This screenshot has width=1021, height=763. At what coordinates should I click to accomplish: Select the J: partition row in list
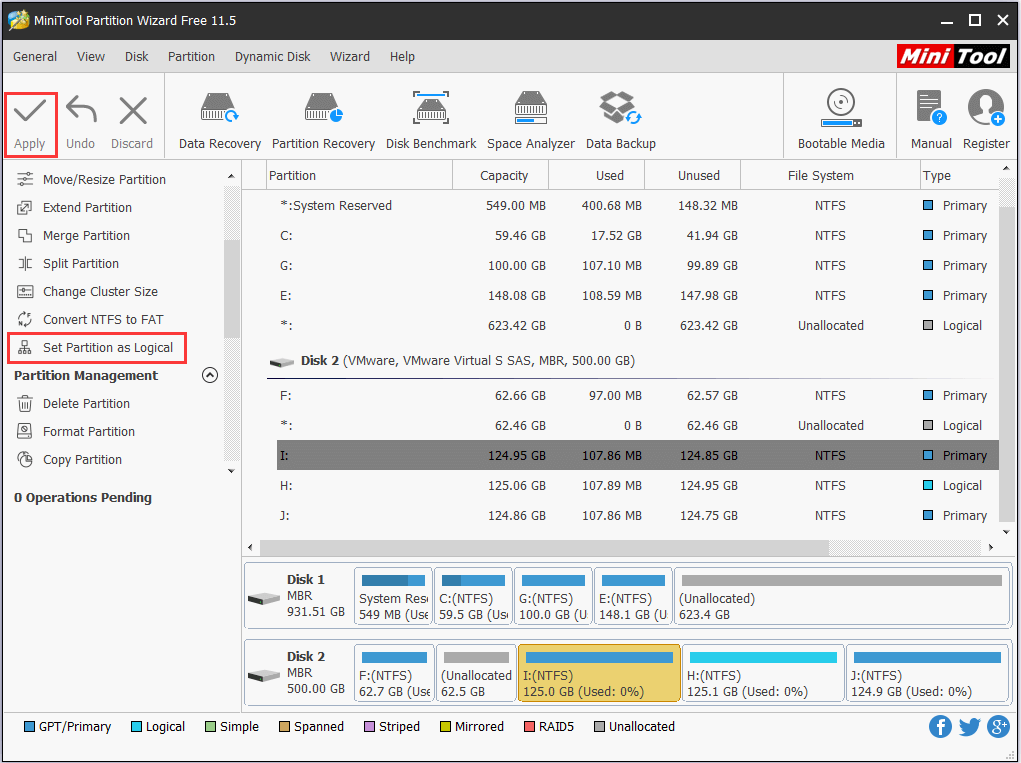click(x=637, y=516)
